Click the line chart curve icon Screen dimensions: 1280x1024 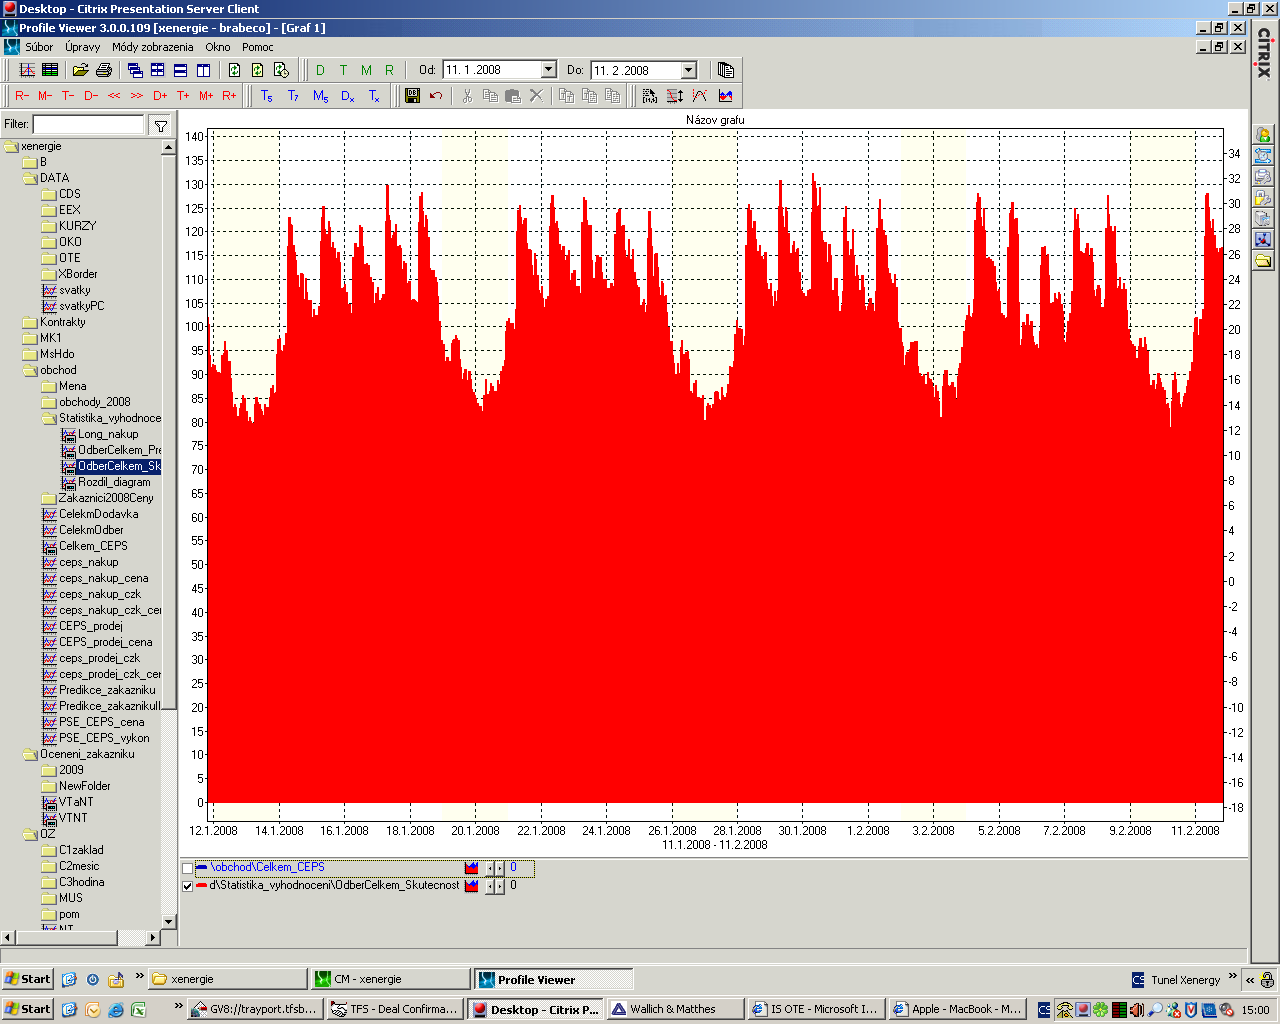700,96
